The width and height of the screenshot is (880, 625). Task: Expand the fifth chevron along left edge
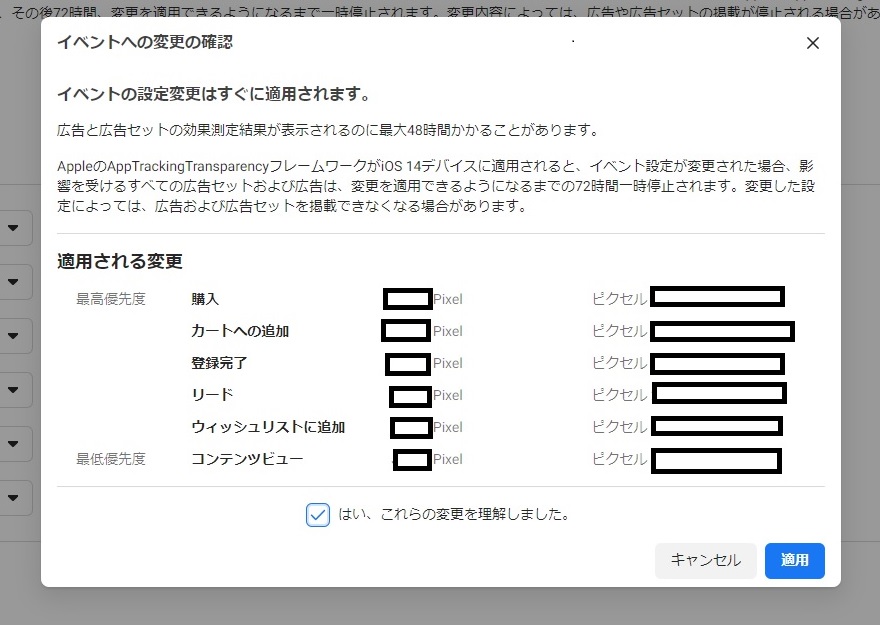click(x=14, y=443)
